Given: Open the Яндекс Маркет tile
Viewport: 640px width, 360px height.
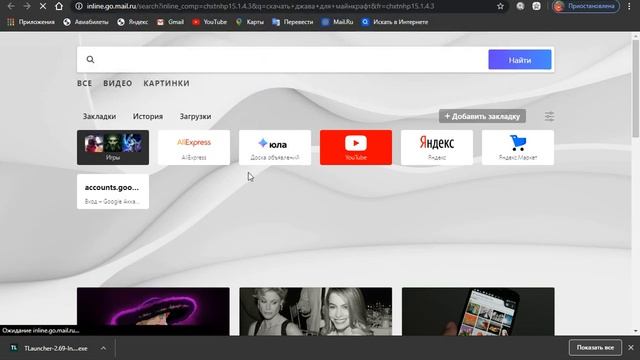Looking at the screenshot, I should coord(518,147).
